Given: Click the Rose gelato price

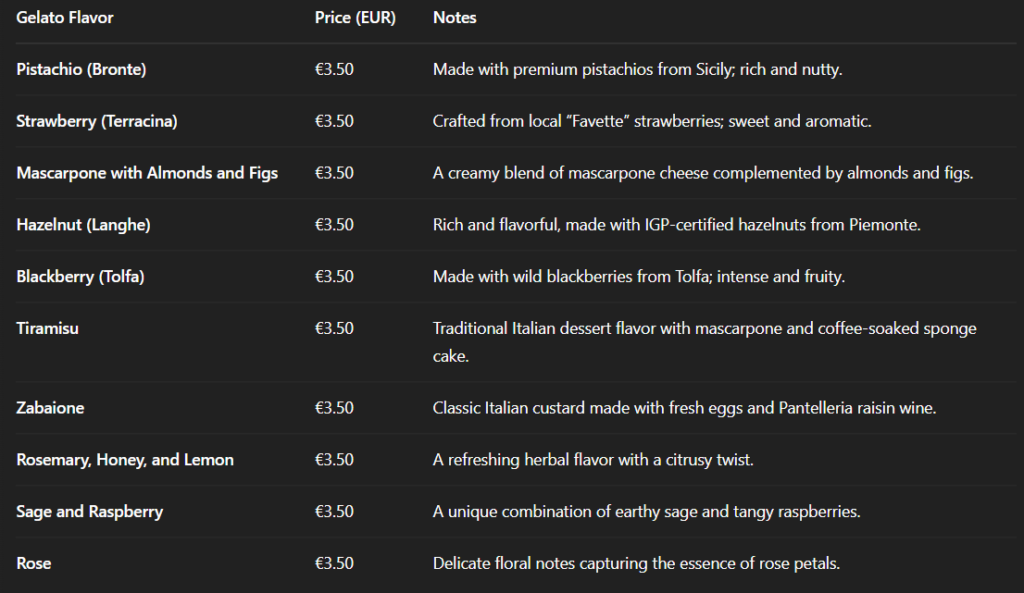Looking at the screenshot, I should point(334,564).
